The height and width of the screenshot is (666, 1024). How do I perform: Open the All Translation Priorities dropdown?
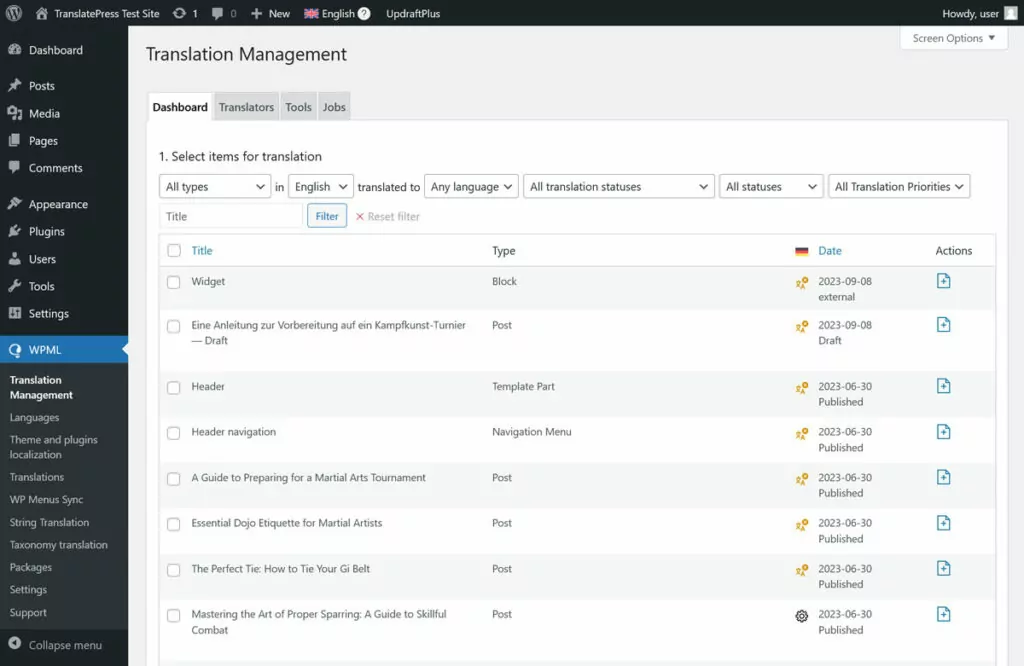coord(899,186)
